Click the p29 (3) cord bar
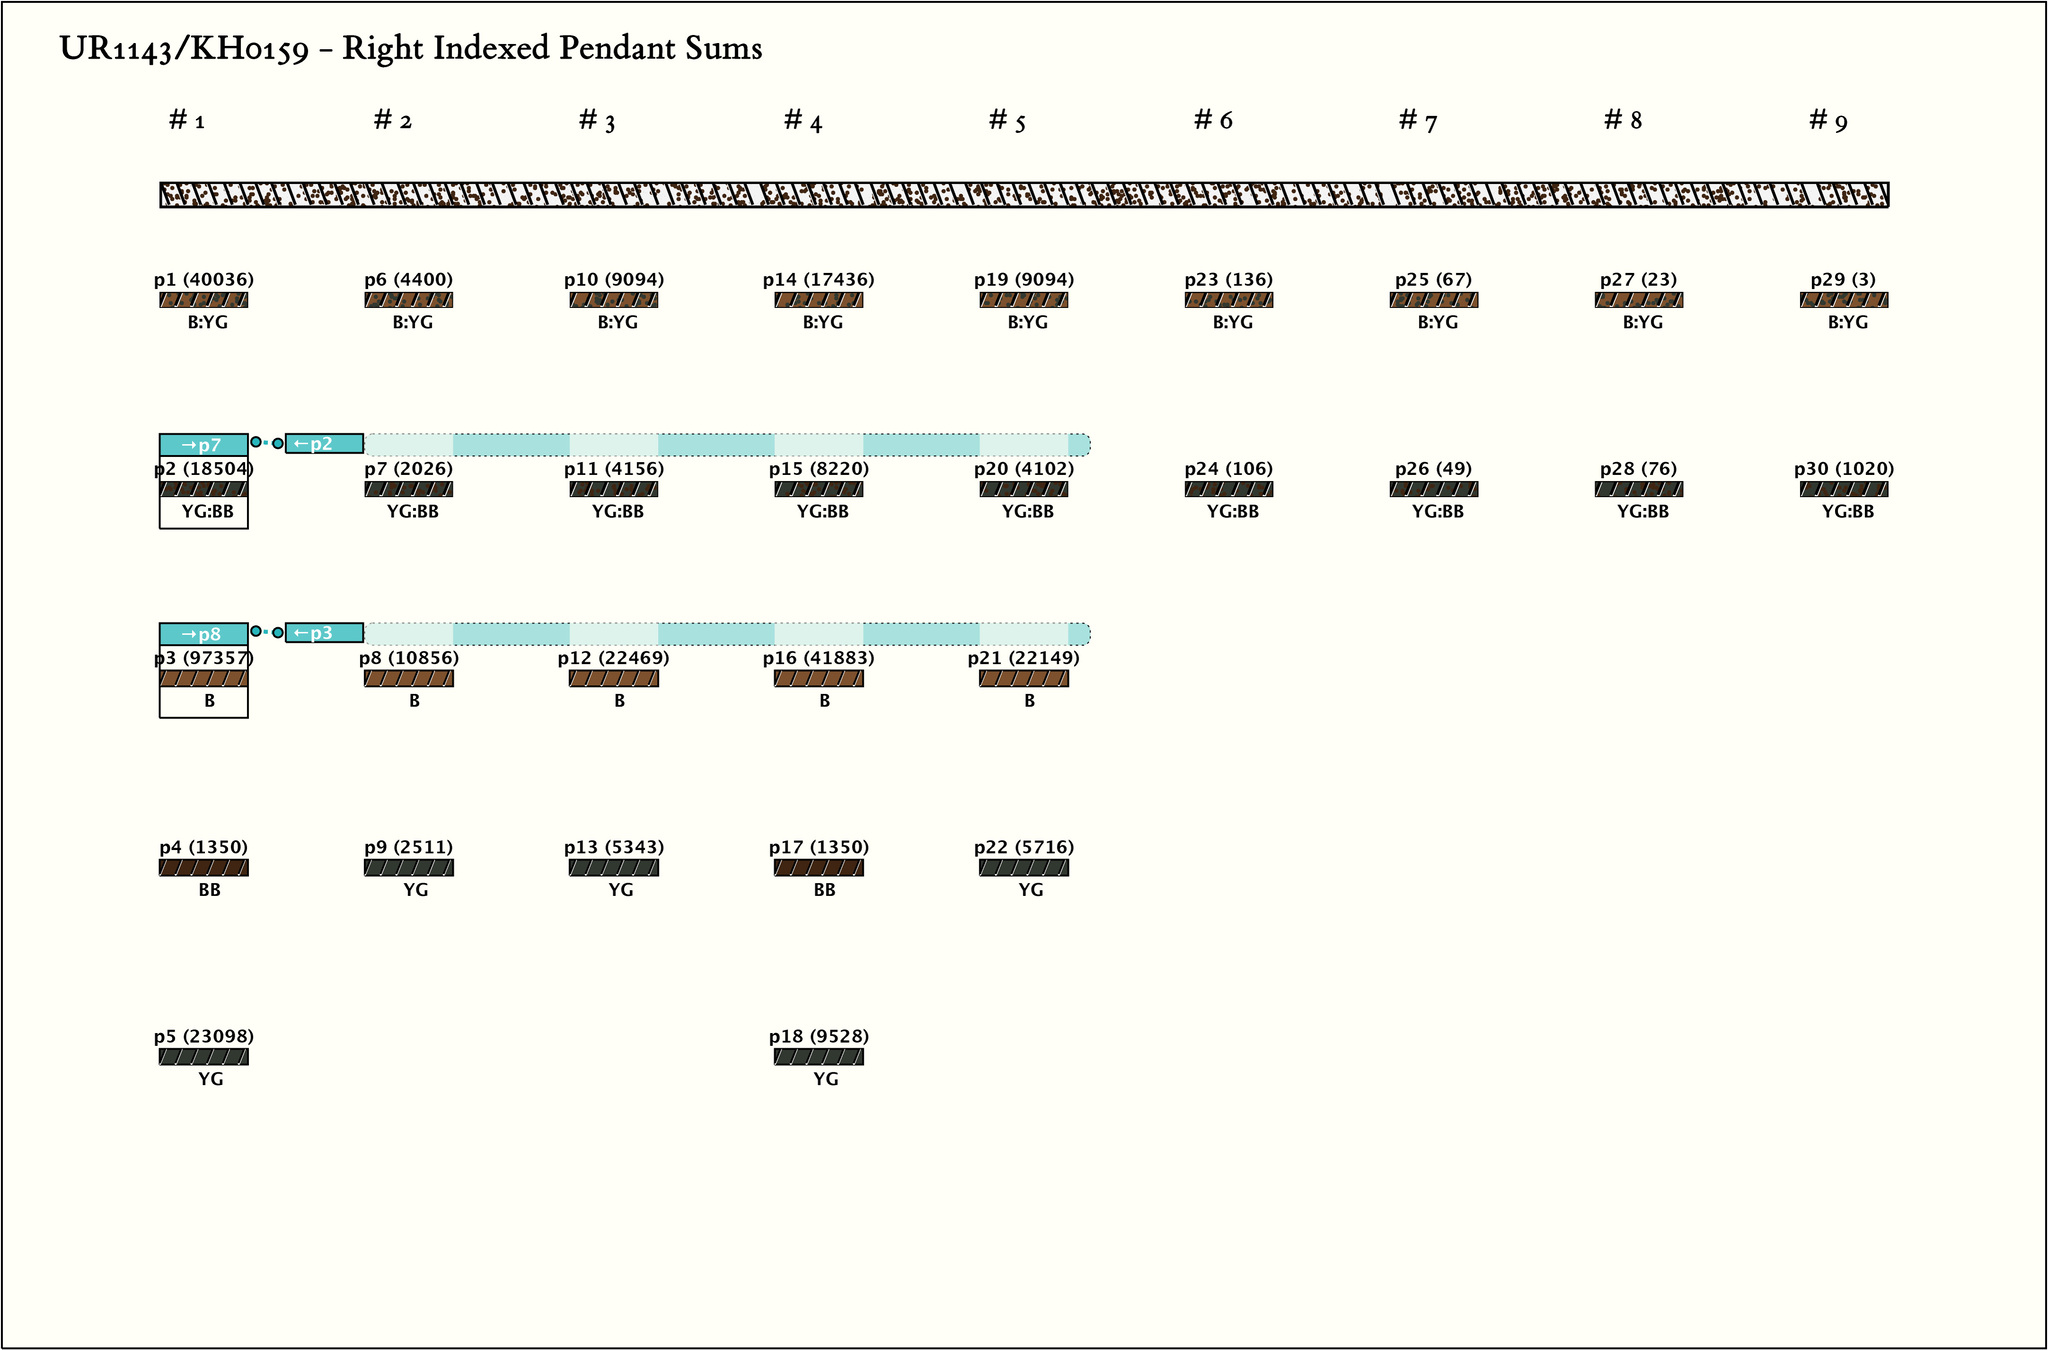The height and width of the screenshot is (1350, 2048). pos(1843,300)
